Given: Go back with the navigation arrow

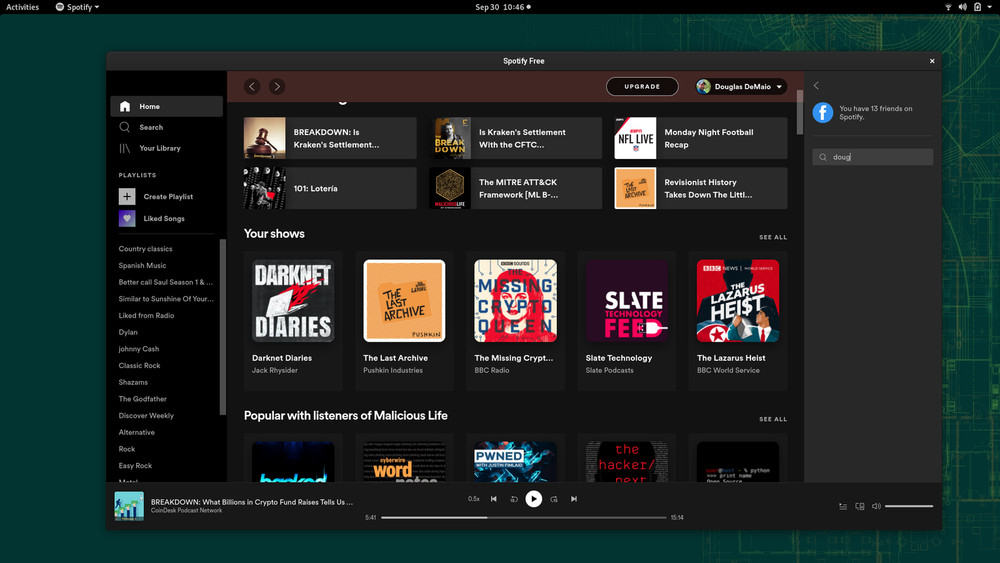Looking at the screenshot, I should click(x=252, y=87).
